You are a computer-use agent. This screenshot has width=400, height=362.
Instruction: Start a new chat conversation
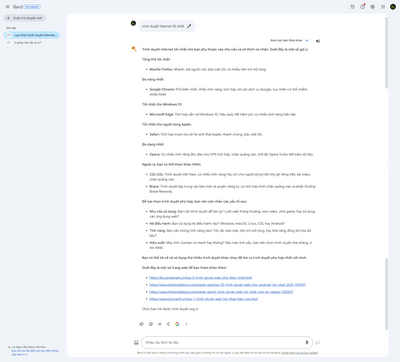point(25,18)
